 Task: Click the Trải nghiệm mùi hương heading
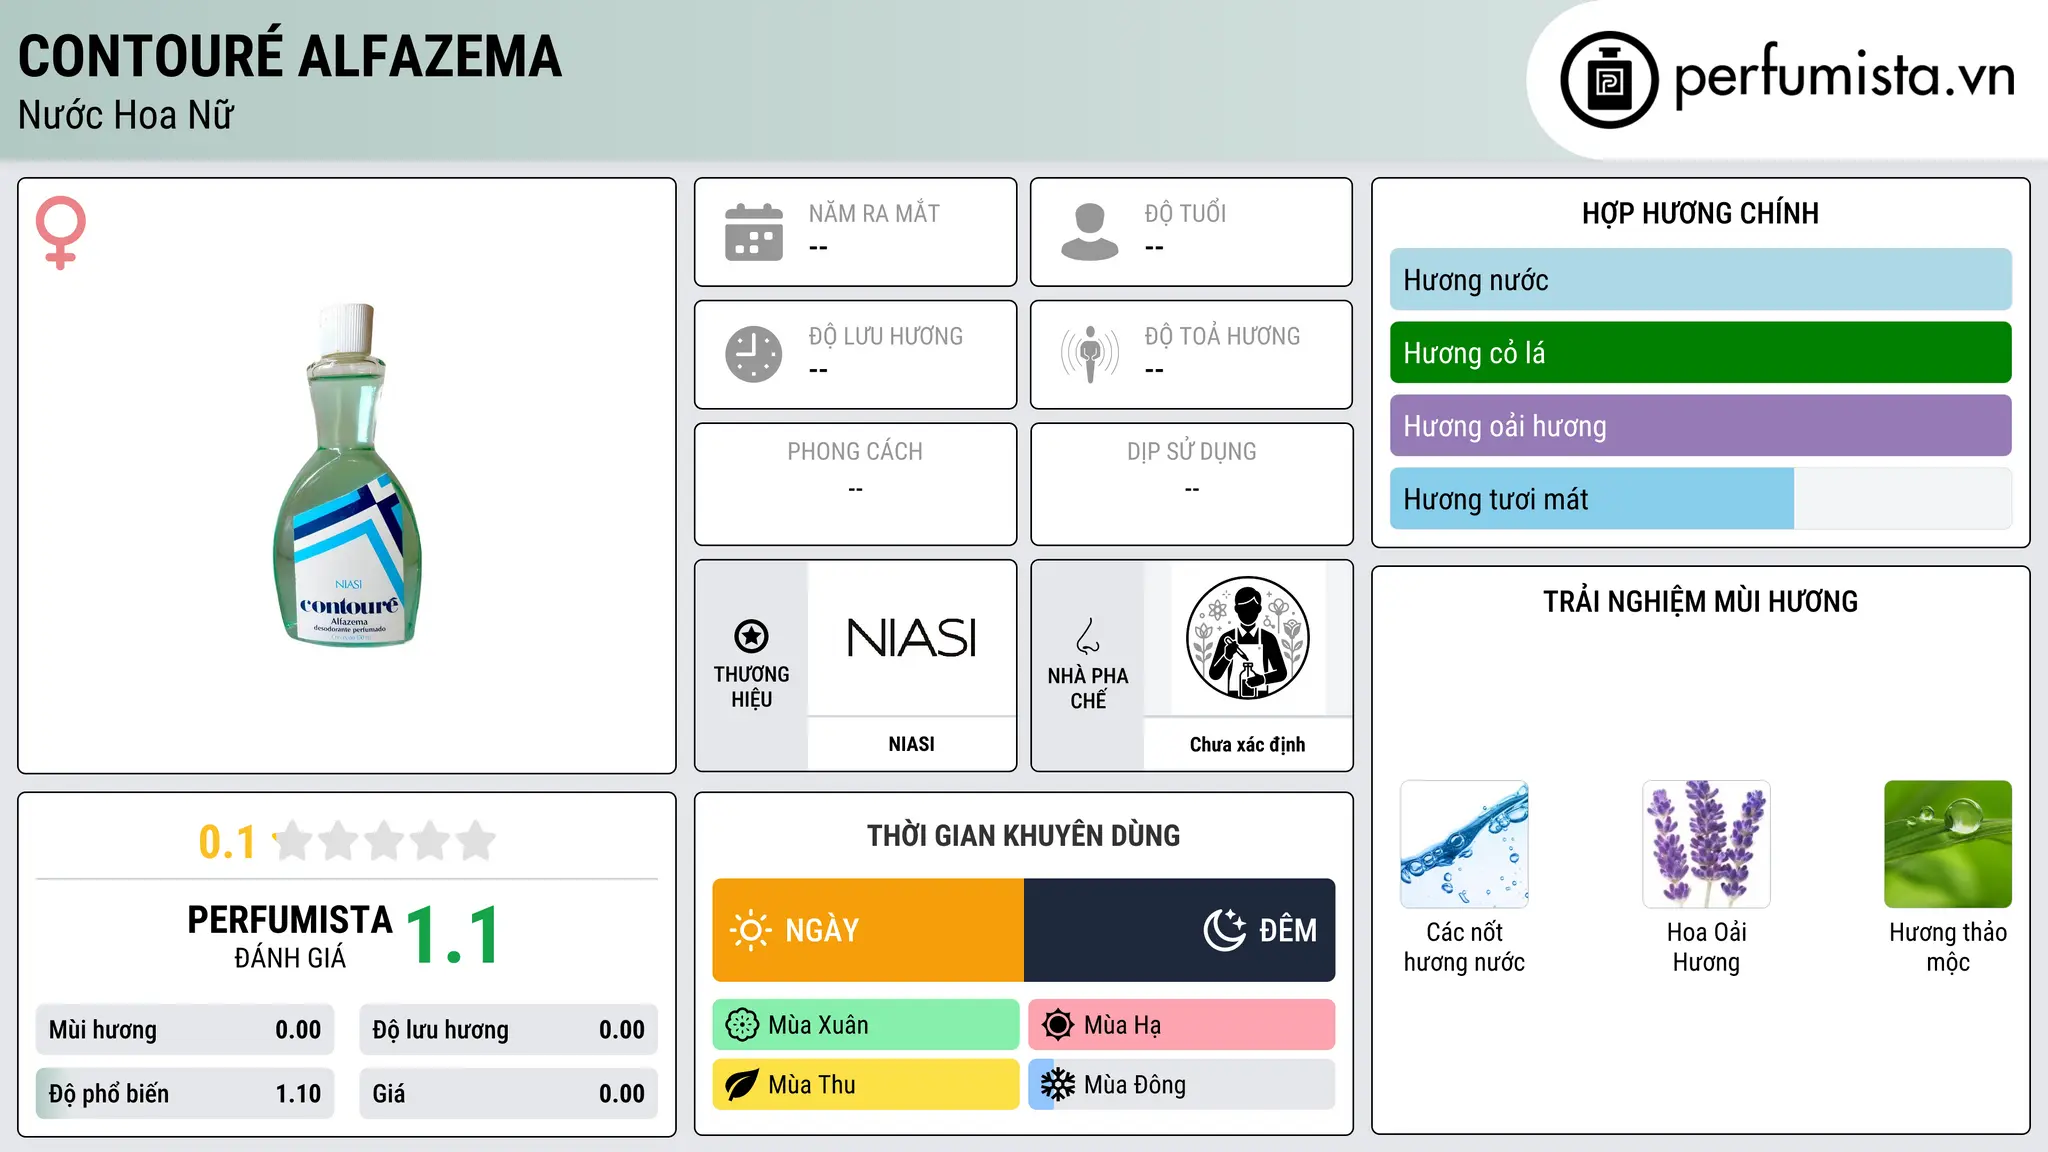click(x=1701, y=602)
